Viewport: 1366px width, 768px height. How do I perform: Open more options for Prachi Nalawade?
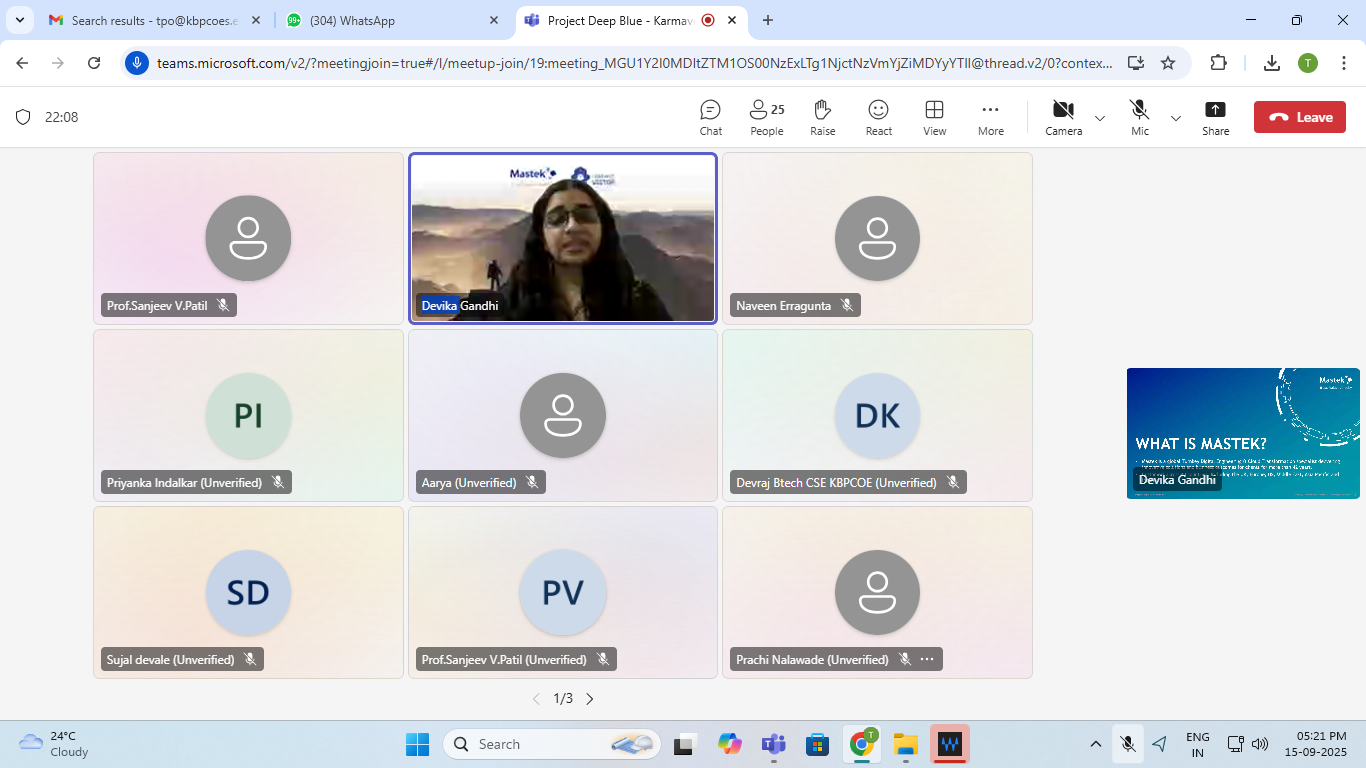[927, 659]
